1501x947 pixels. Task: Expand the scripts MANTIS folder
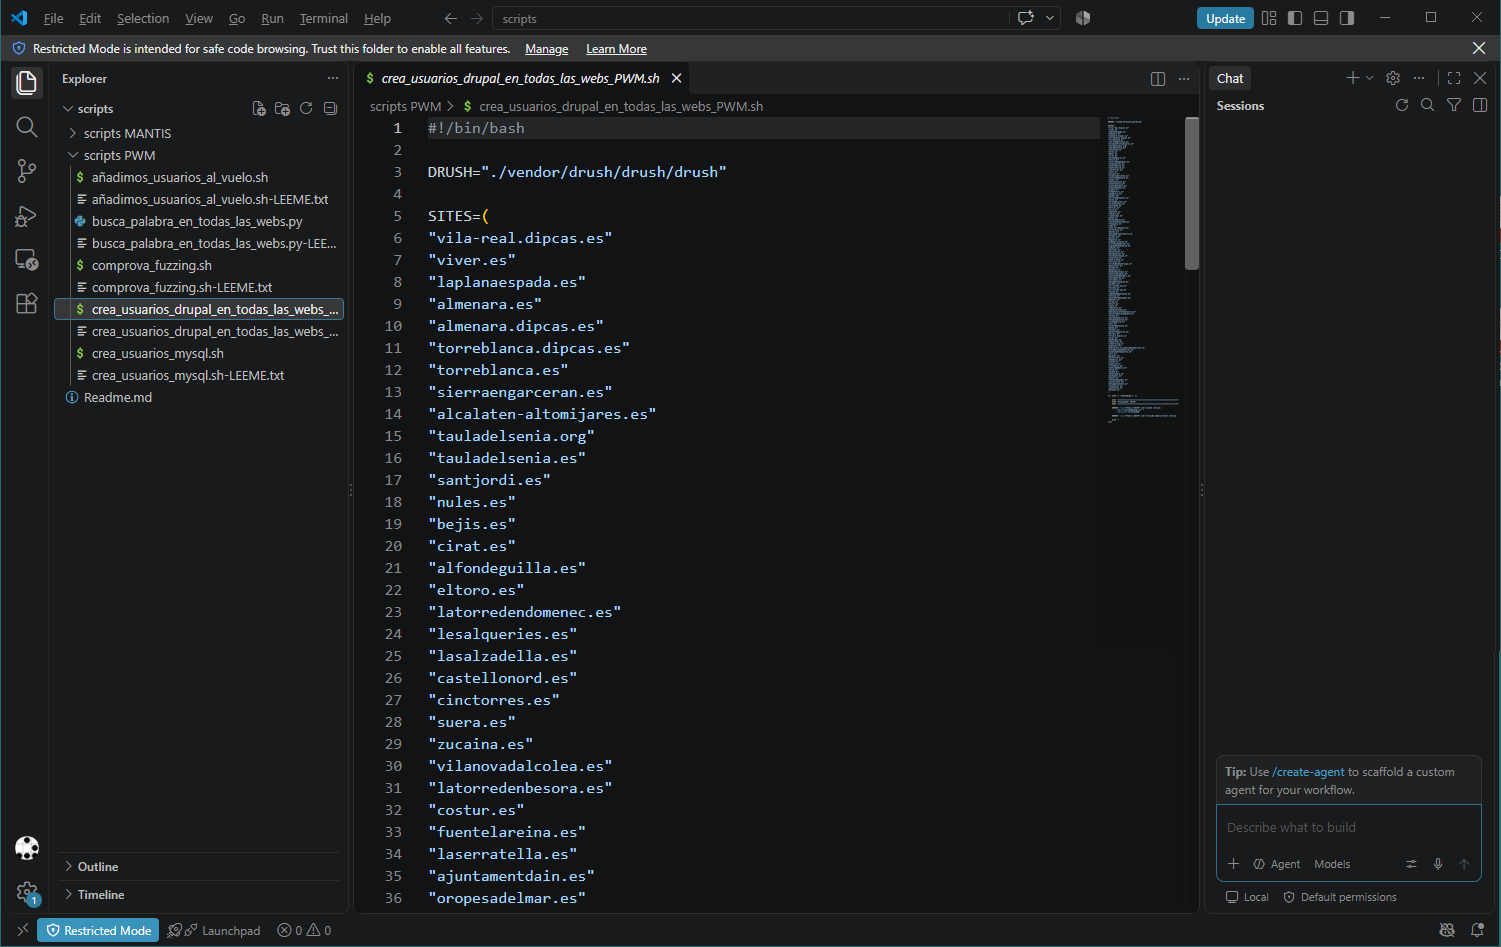click(127, 133)
